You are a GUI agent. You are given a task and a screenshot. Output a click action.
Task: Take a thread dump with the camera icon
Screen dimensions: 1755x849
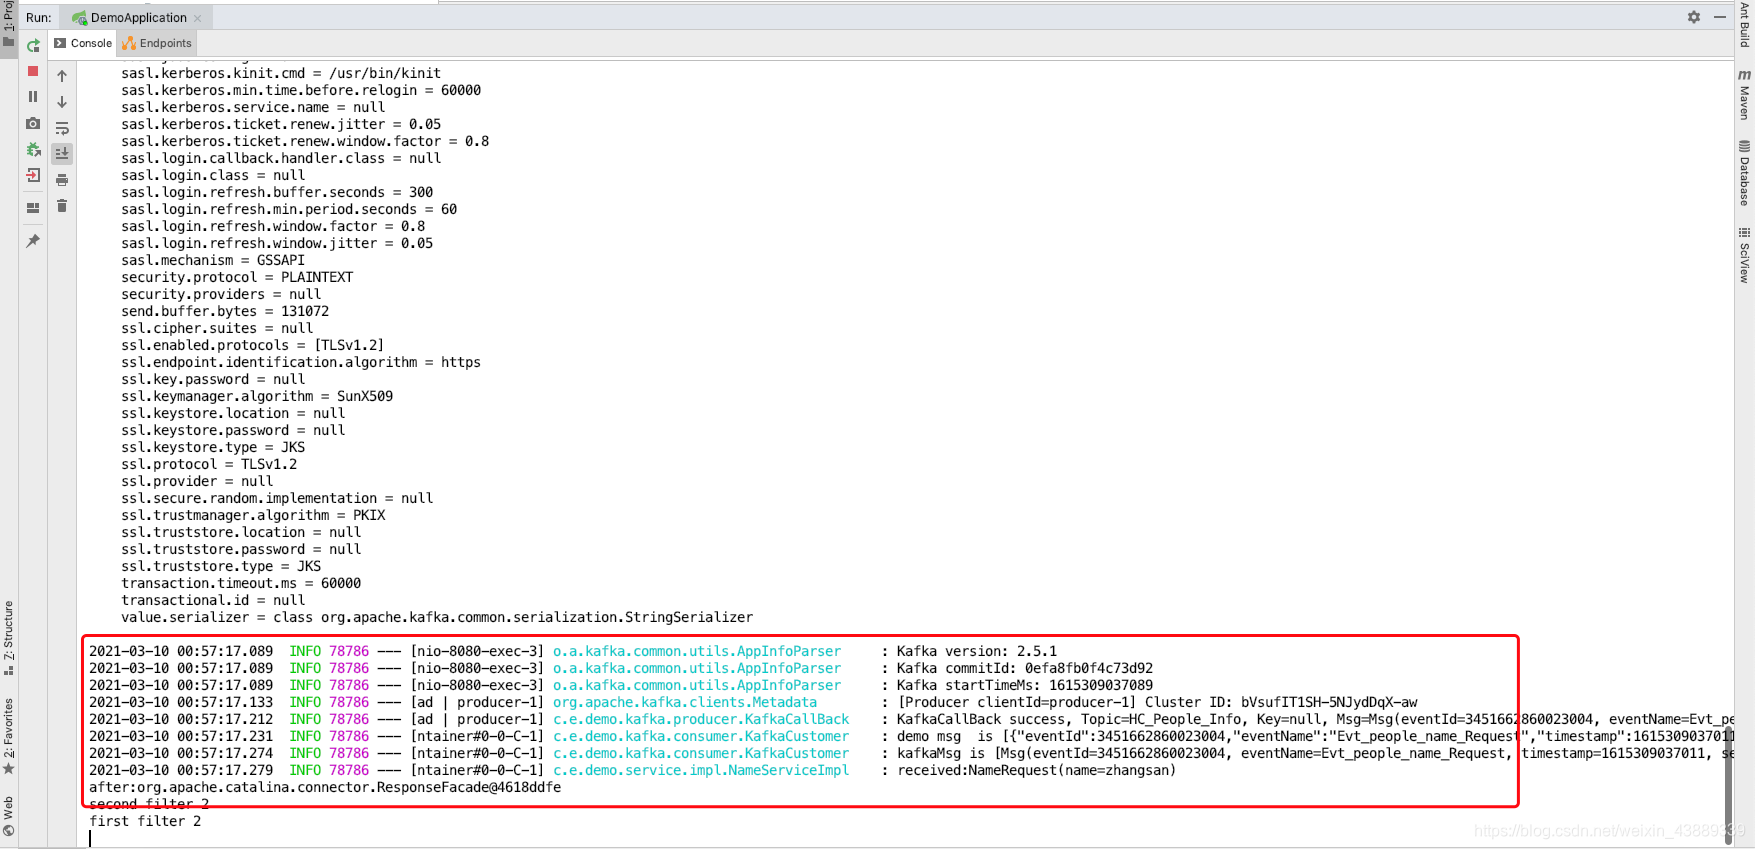33,123
